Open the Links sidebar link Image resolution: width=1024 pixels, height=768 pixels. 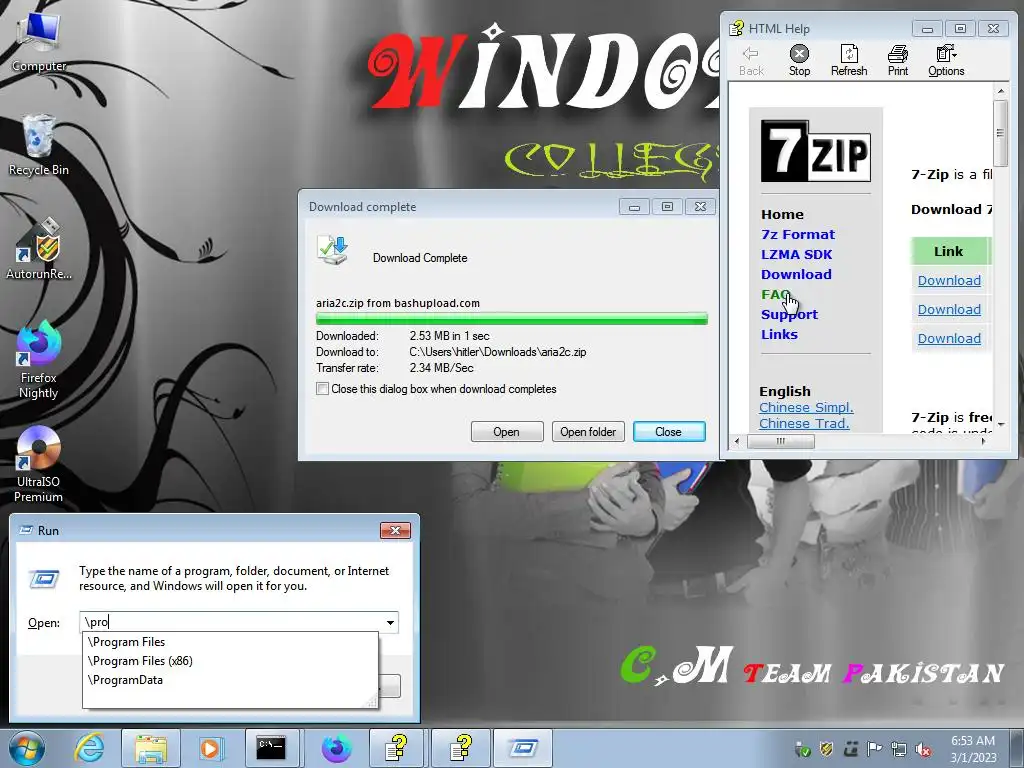[779, 334]
